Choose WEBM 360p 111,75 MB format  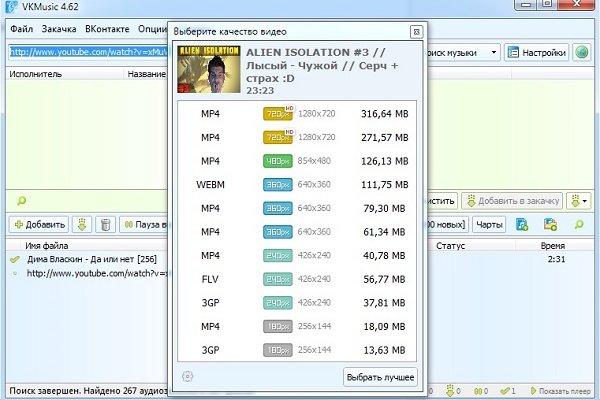pos(298,185)
